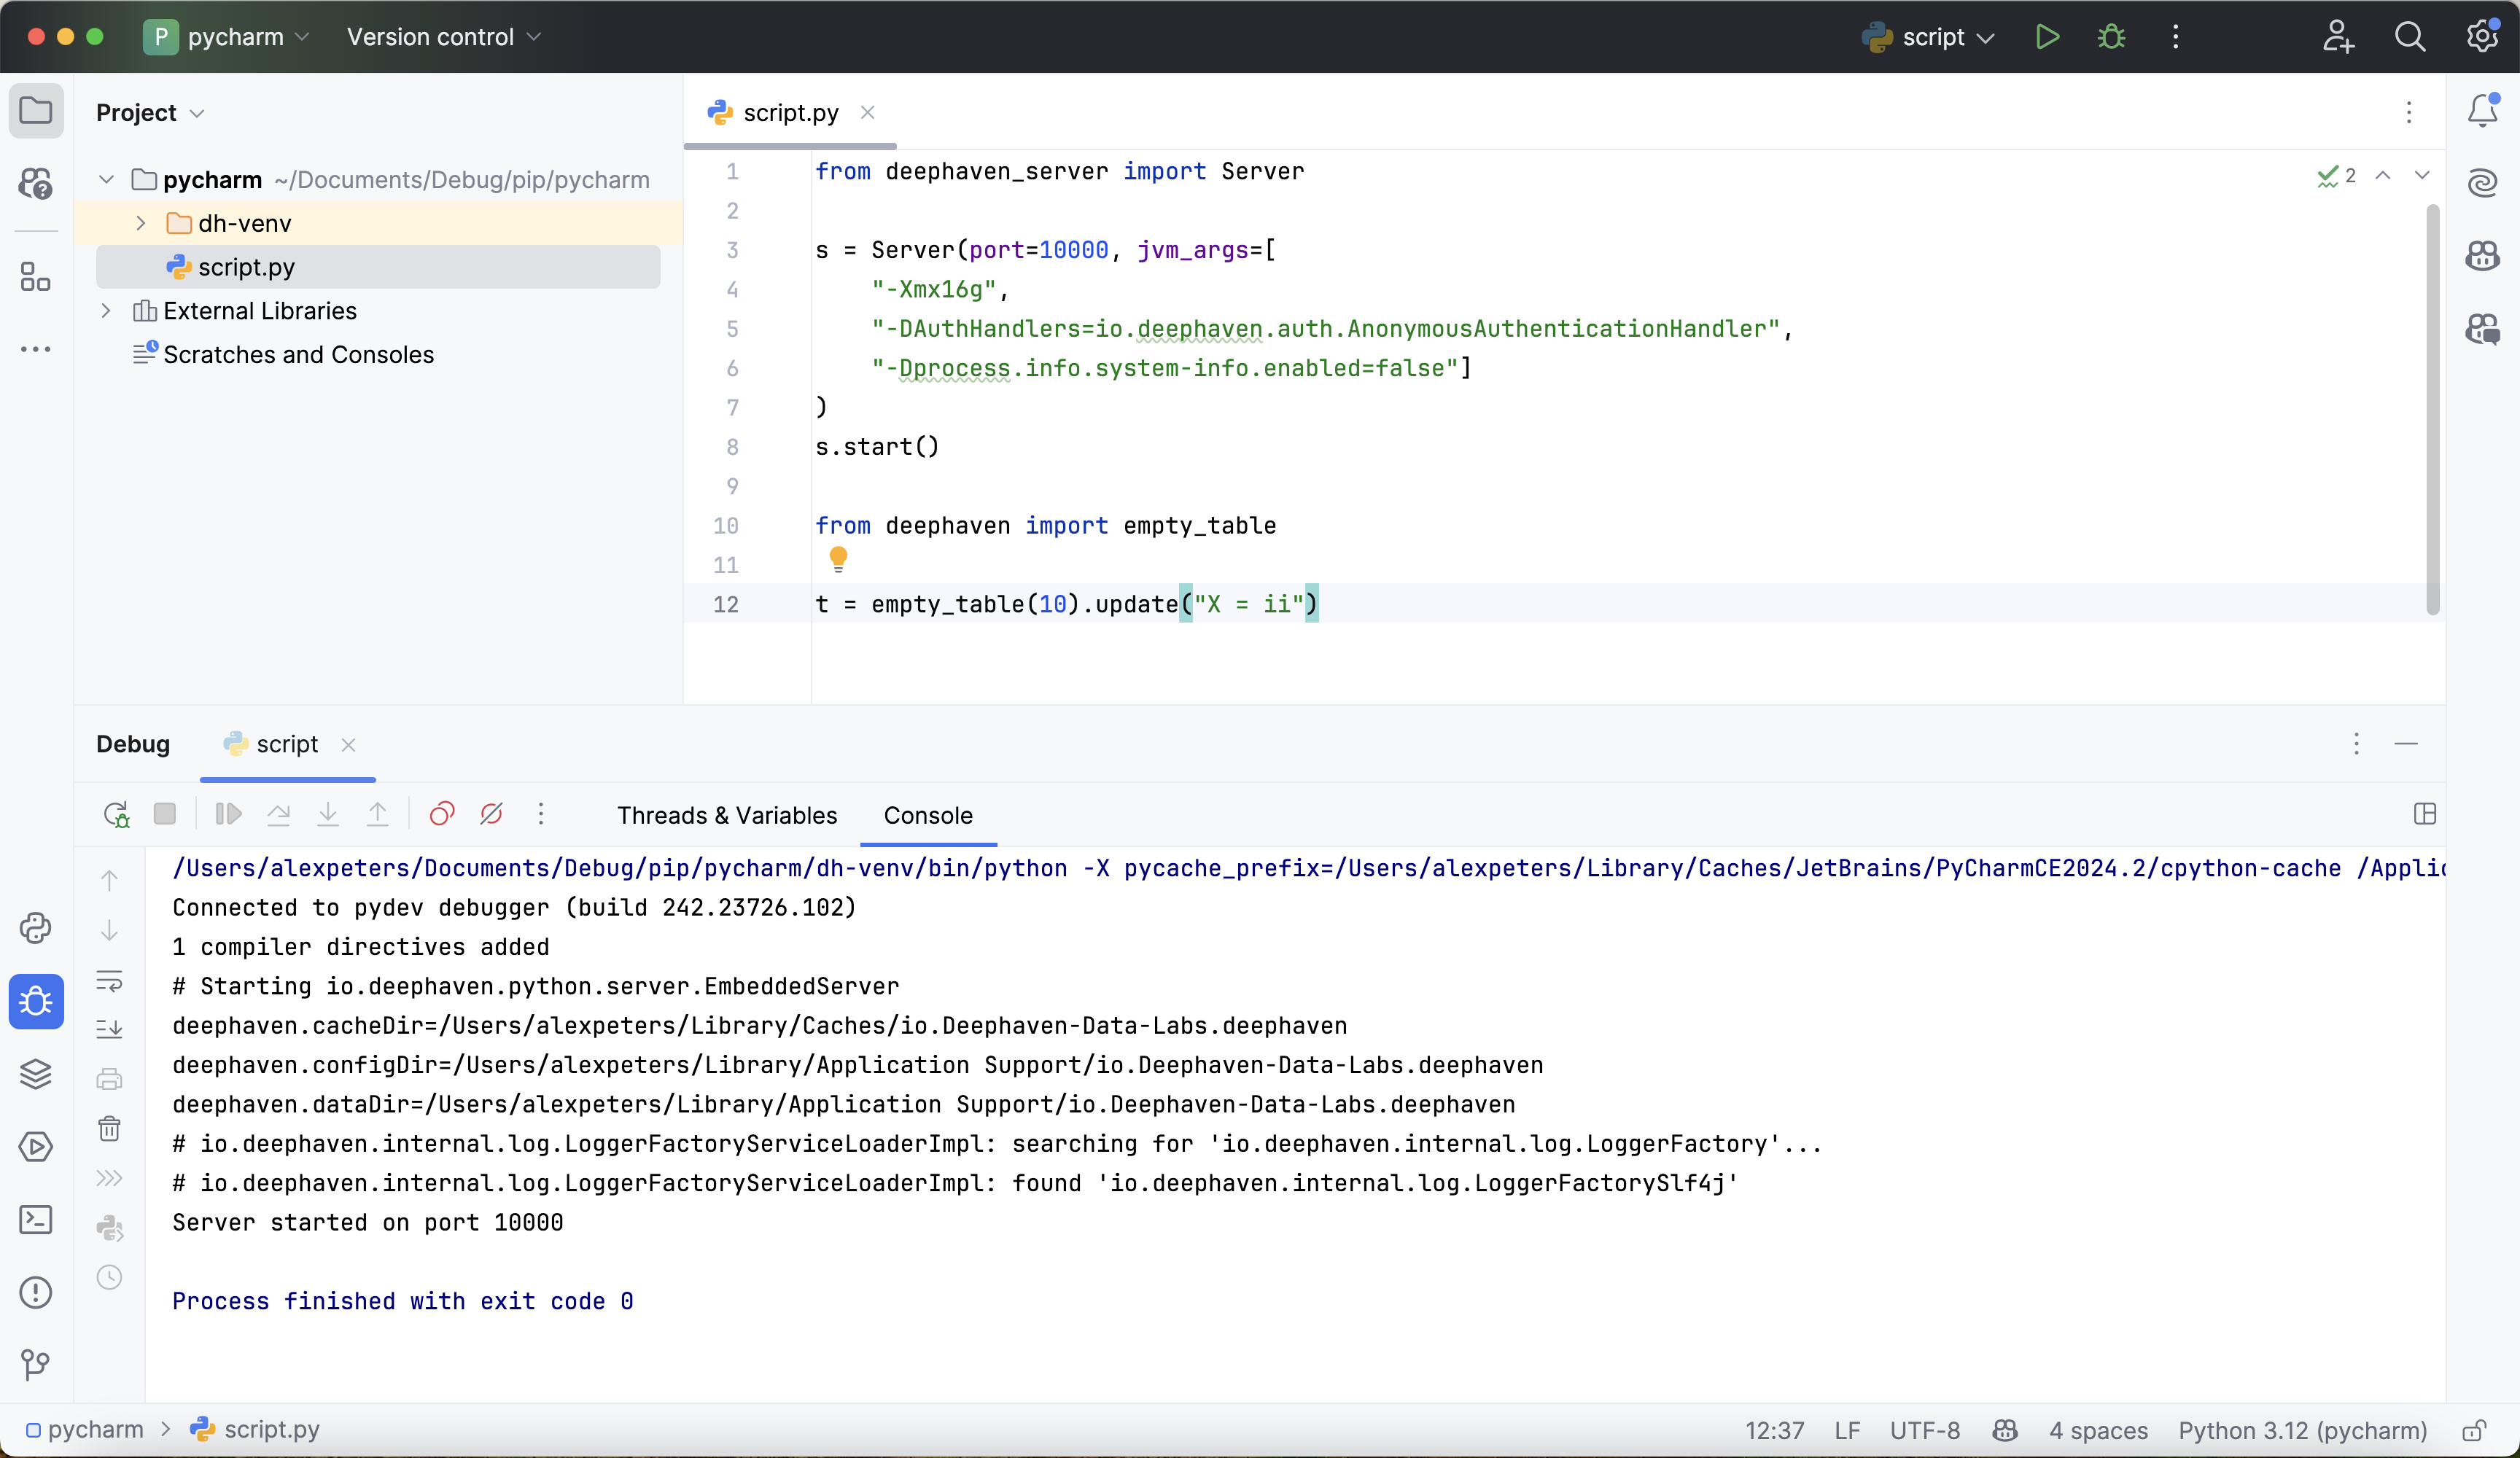Viewport: 2520px width, 1458px height.
Task: Open the Git version control tool window
Action: (x=36, y=1364)
